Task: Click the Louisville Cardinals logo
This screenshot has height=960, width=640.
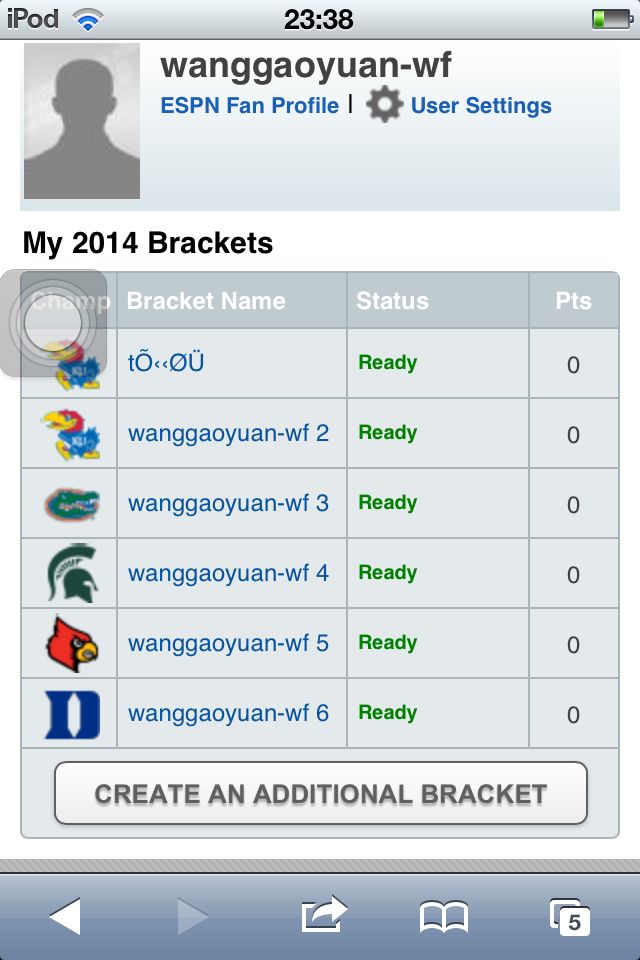Action: (x=71, y=644)
